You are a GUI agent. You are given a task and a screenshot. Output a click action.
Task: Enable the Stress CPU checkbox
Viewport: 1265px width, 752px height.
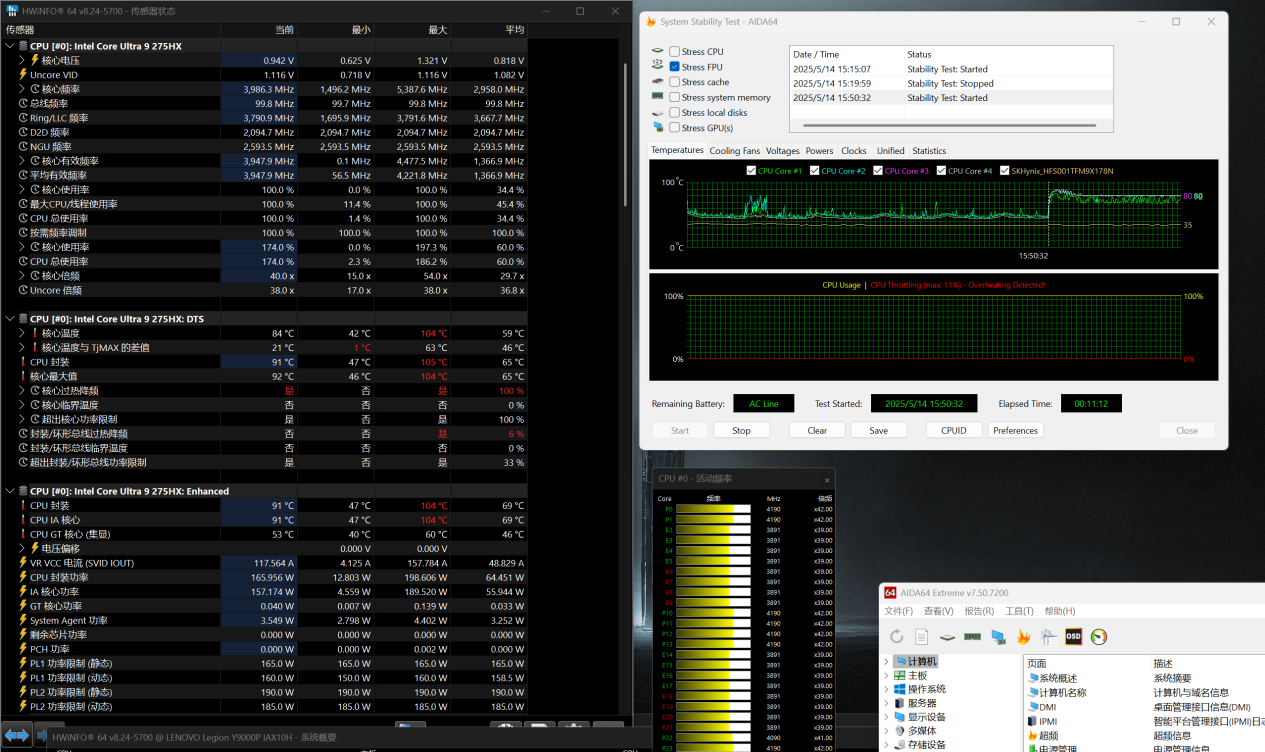point(674,52)
